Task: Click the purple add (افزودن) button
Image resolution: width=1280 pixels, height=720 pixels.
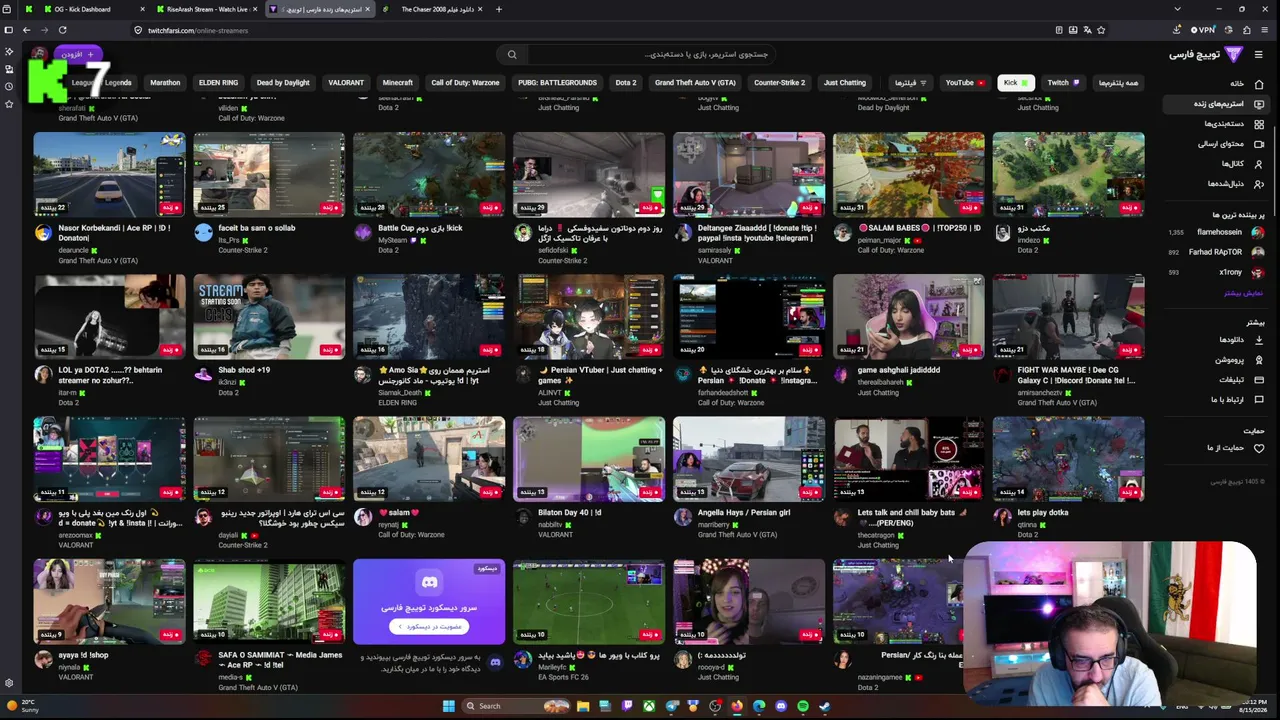Action: click(78, 54)
